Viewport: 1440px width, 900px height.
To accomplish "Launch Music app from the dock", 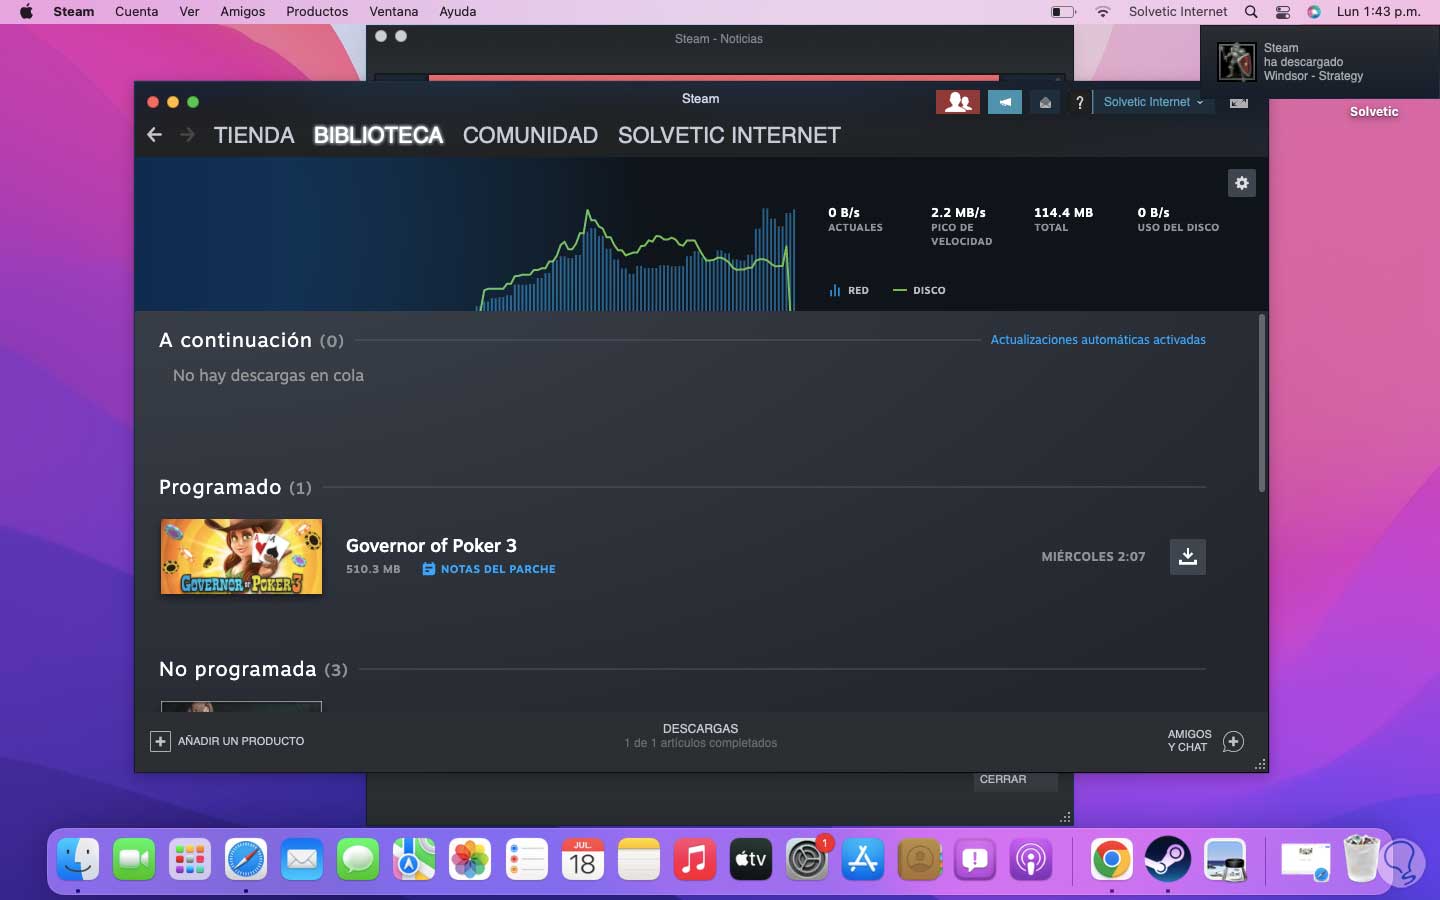I will point(695,858).
